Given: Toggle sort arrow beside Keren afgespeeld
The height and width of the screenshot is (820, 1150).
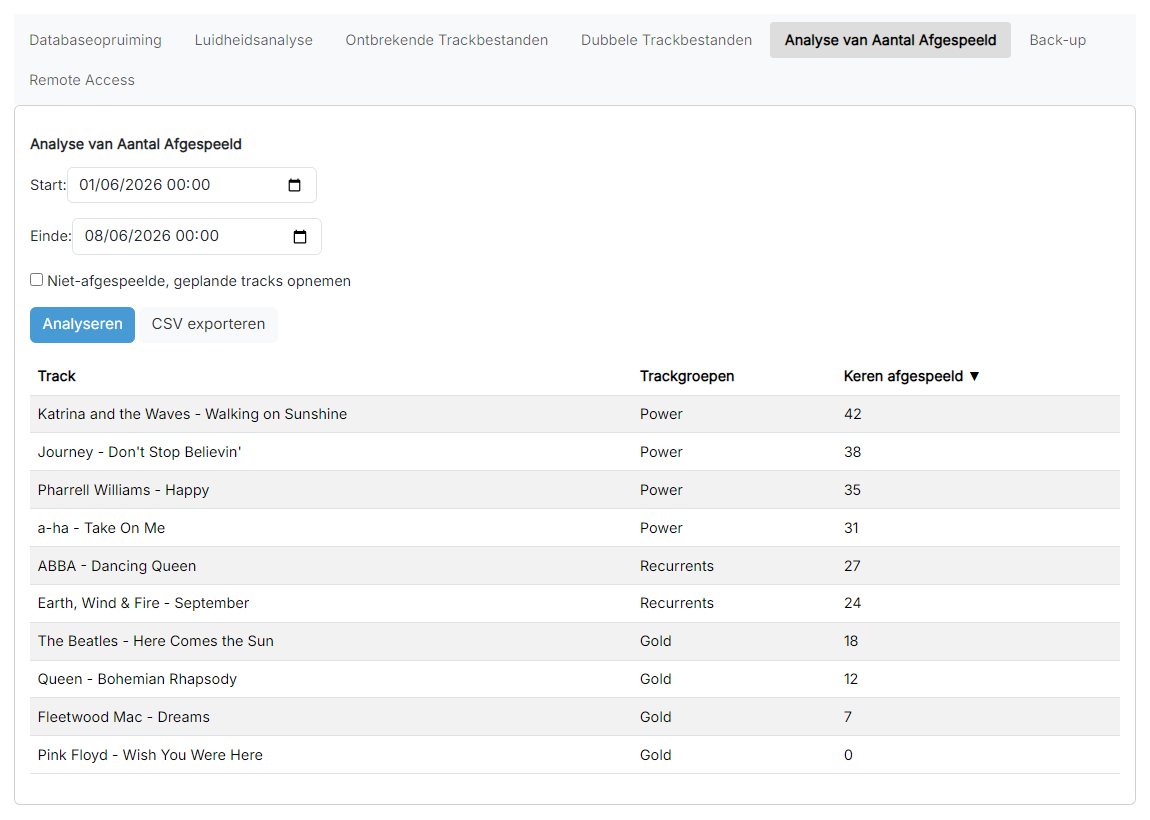Looking at the screenshot, I should point(974,376).
